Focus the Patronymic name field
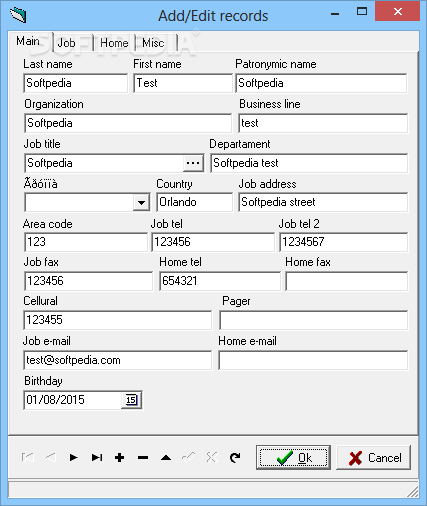The width and height of the screenshot is (427, 506). (321, 83)
